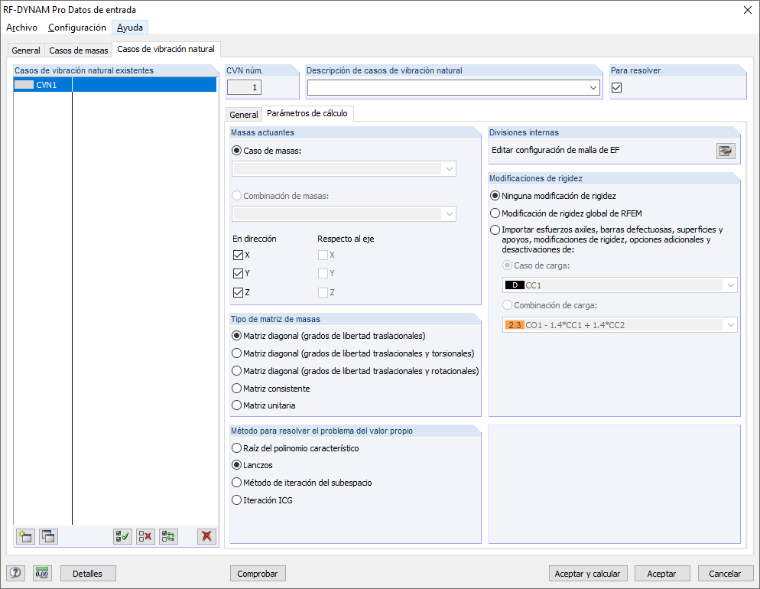
Task: Click the Respecto al eje Y checkbox
Action: [x=323, y=273]
